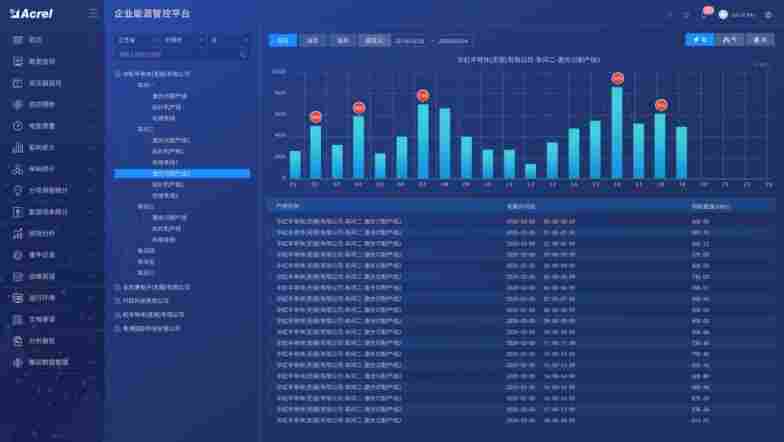Open the monitor screen icon in the sidebar

(x=19, y=61)
